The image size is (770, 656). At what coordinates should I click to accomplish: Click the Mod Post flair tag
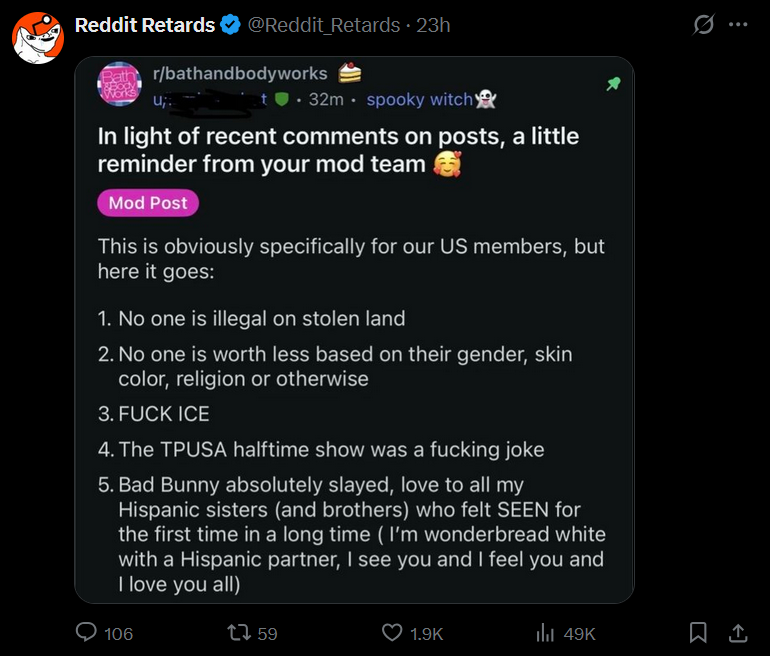pyautogui.click(x=148, y=203)
